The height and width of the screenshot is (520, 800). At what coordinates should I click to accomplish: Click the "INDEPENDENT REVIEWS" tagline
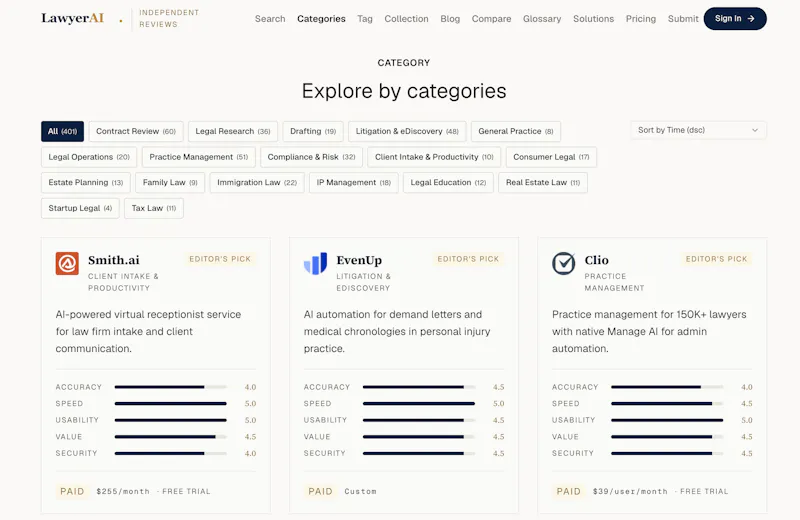169,18
